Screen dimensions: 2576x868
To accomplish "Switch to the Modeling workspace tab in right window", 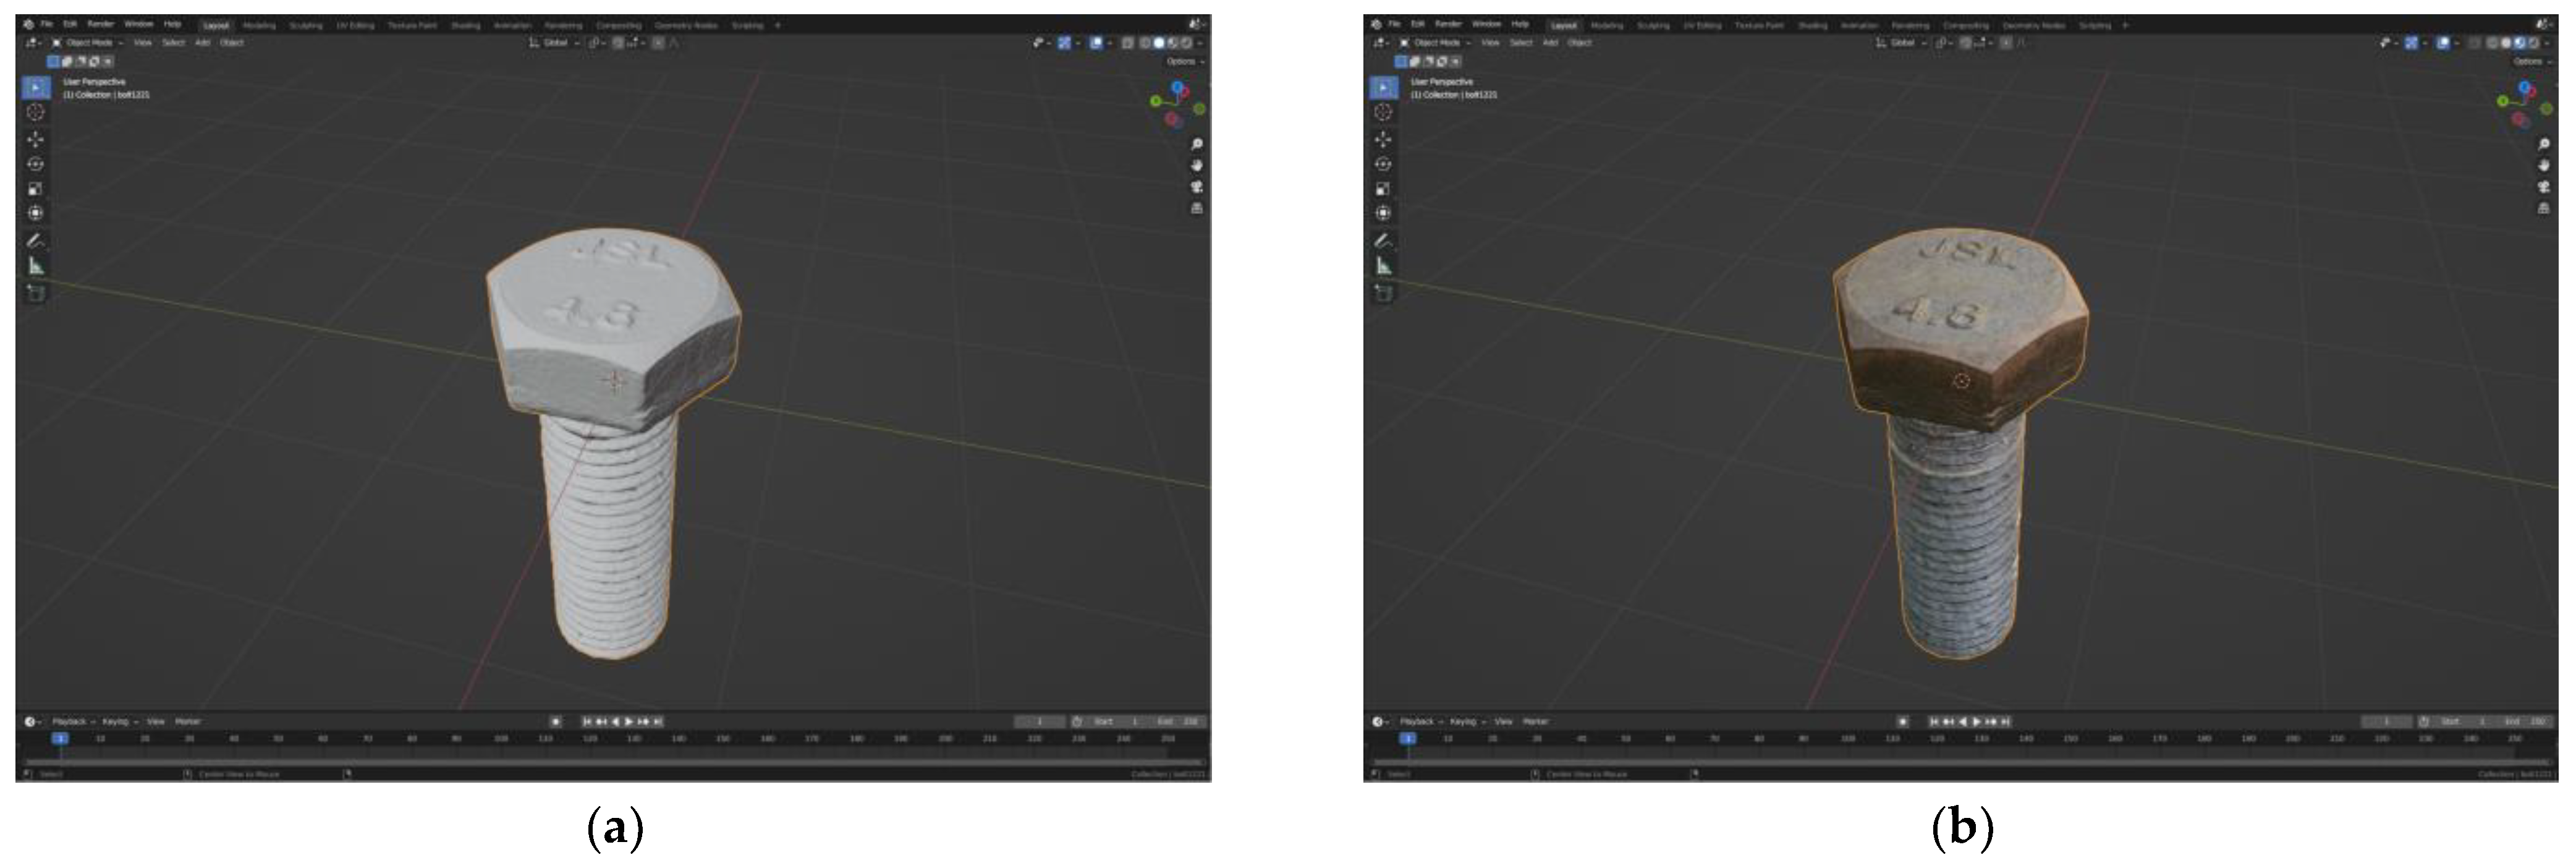I will coord(1607,25).
